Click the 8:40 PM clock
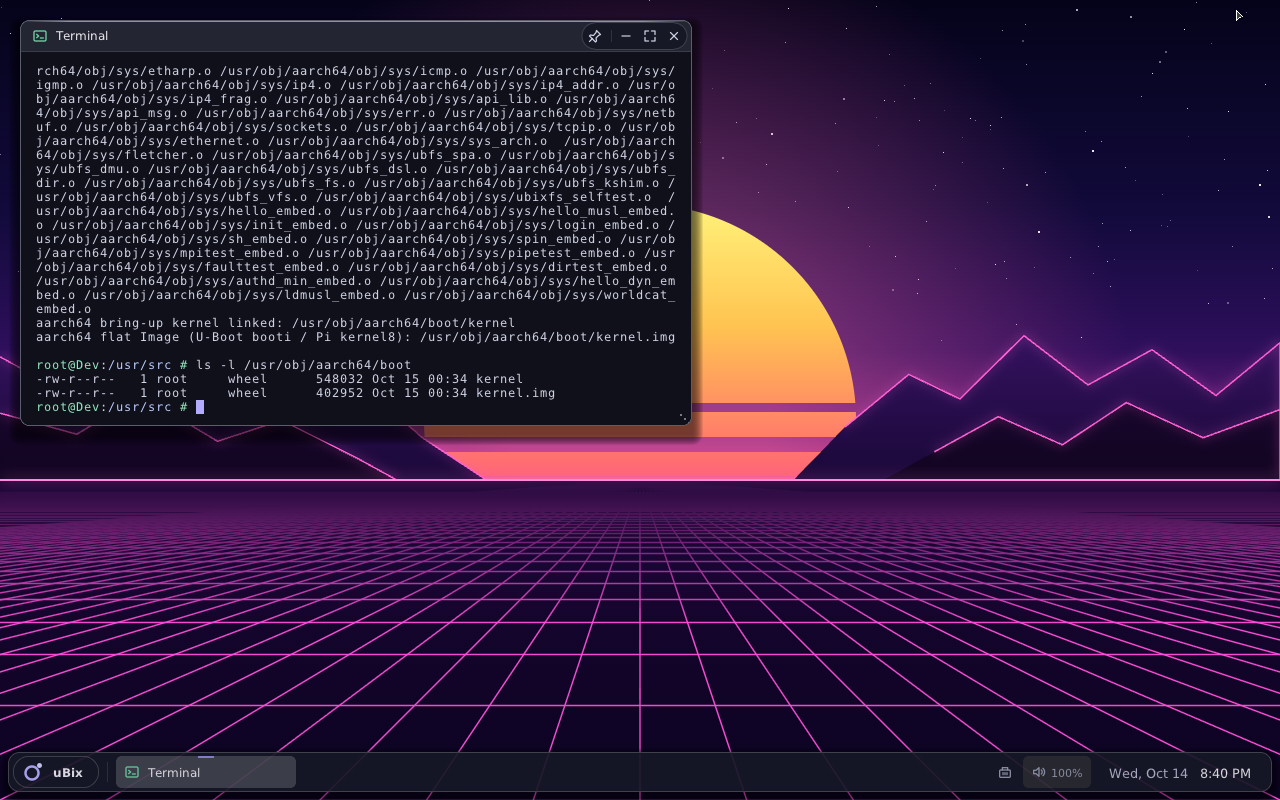 tap(1225, 773)
